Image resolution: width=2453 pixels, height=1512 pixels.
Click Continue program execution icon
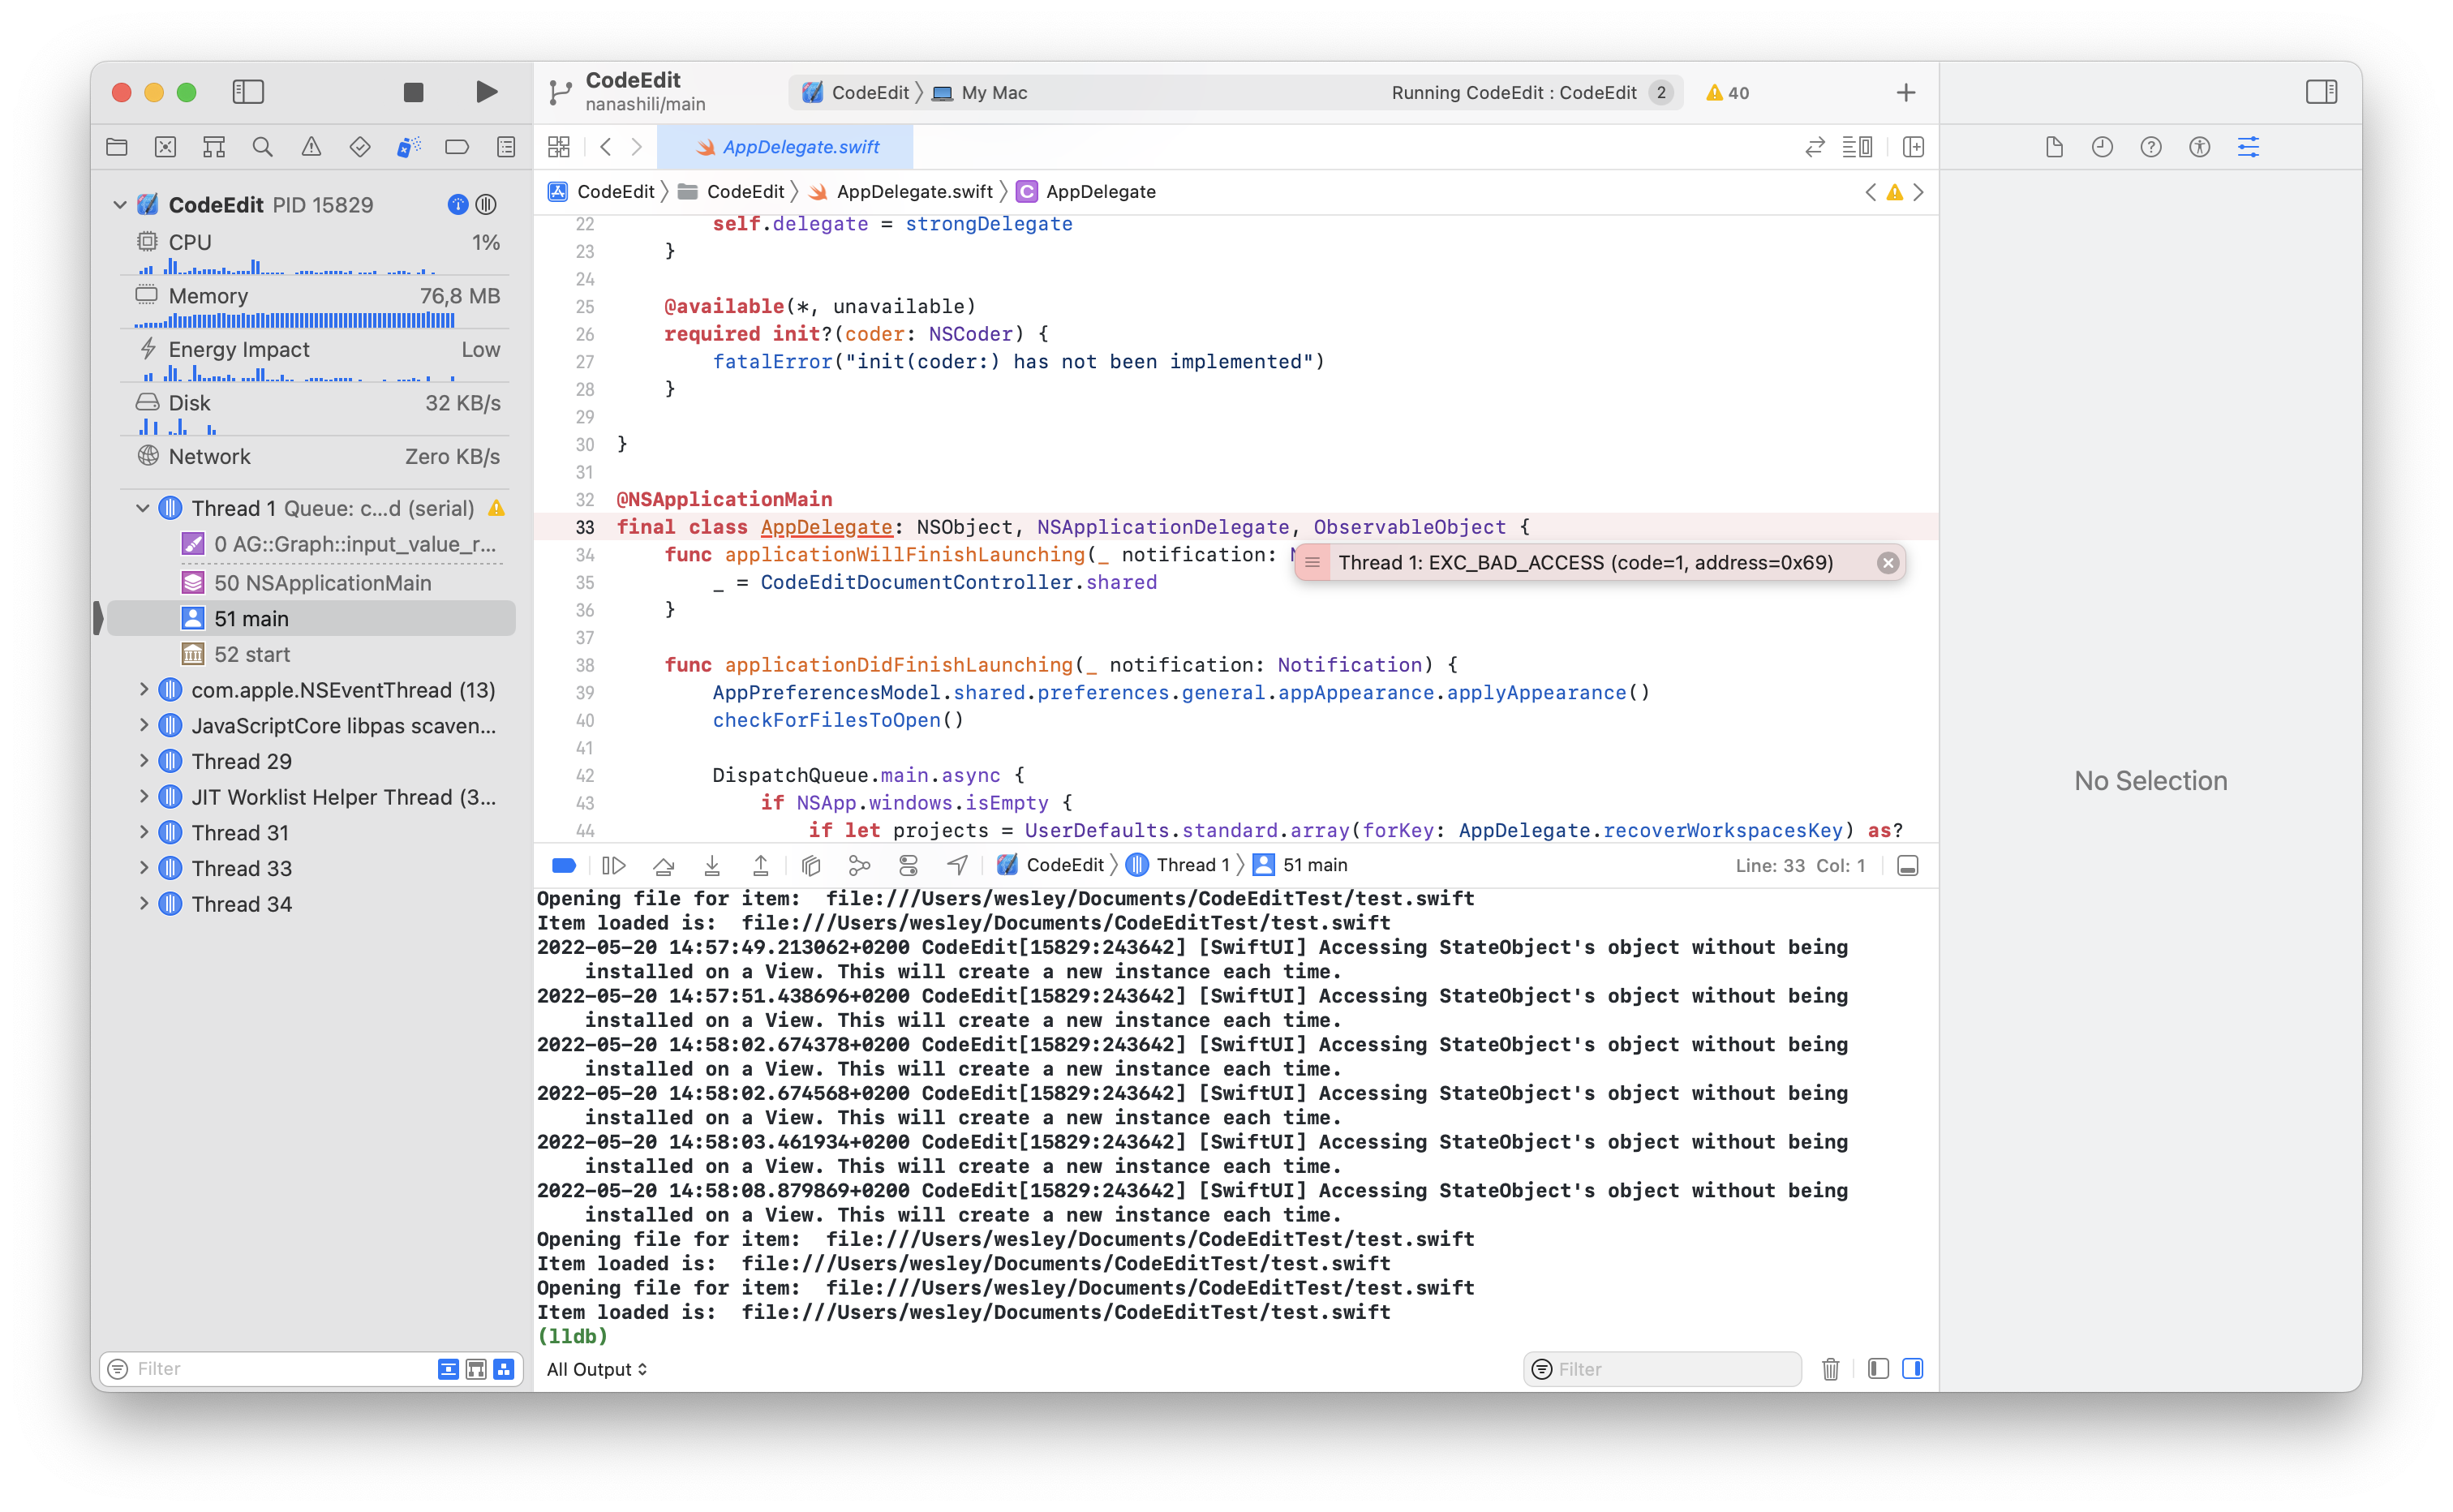click(x=614, y=865)
